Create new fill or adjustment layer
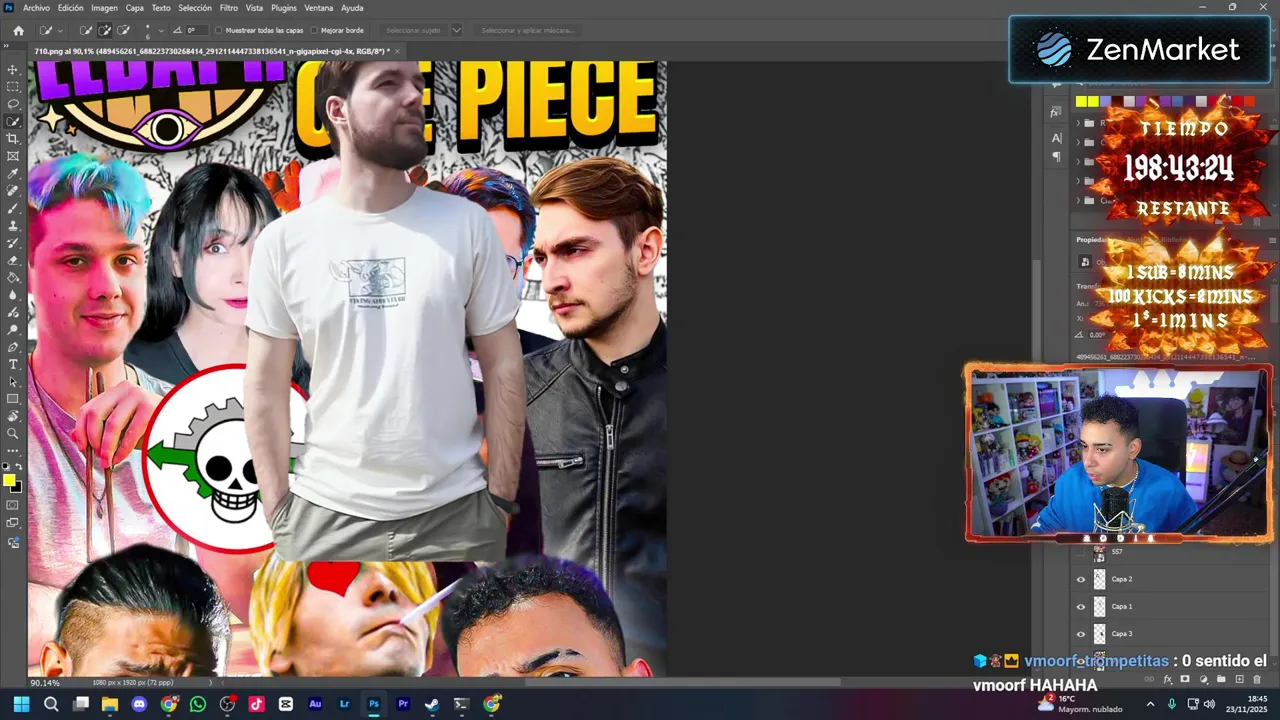The width and height of the screenshot is (1280, 720). (x=1203, y=679)
